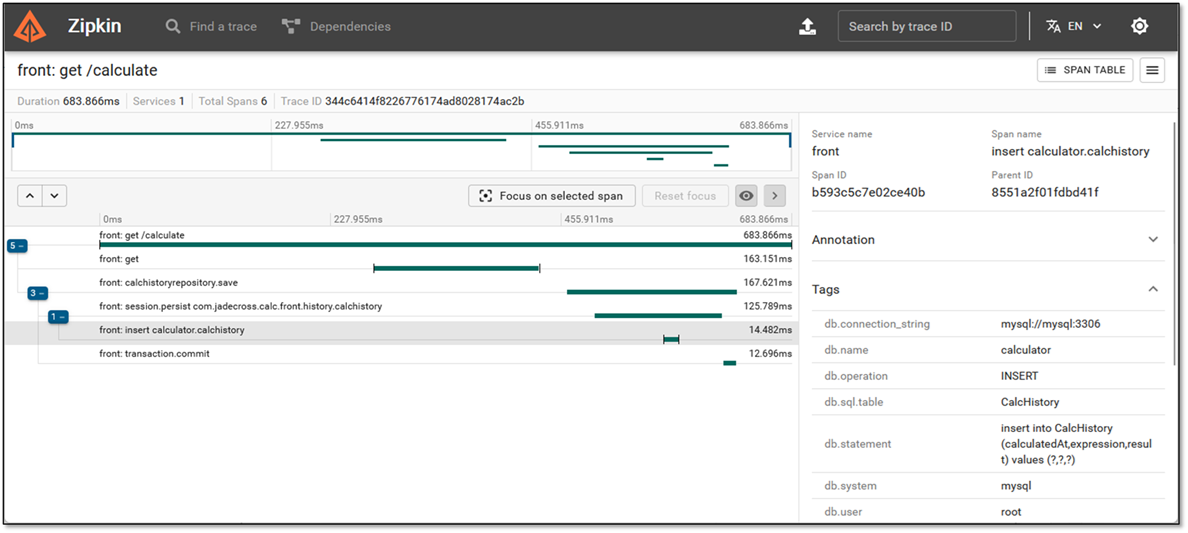Click the SPAN TABLE button
Viewport: 1188px width, 533px height.
pos(1085,70)
